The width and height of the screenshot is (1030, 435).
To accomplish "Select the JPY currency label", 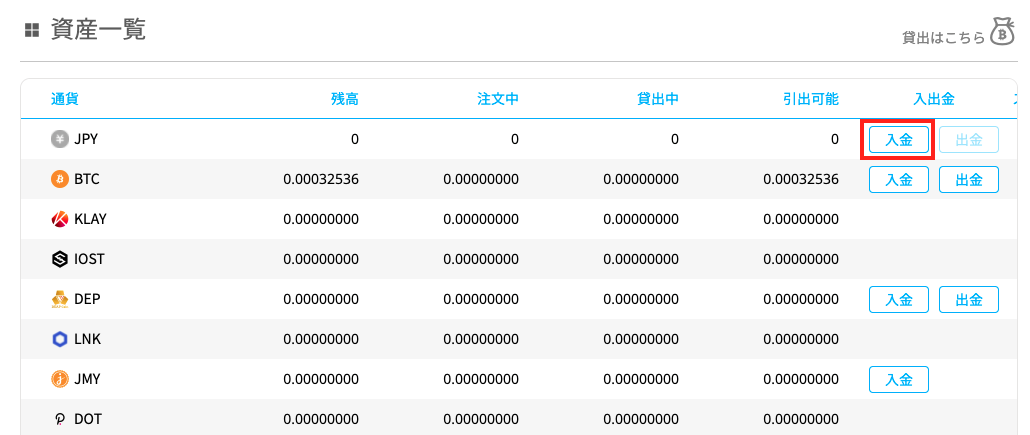I will [87, 139].
